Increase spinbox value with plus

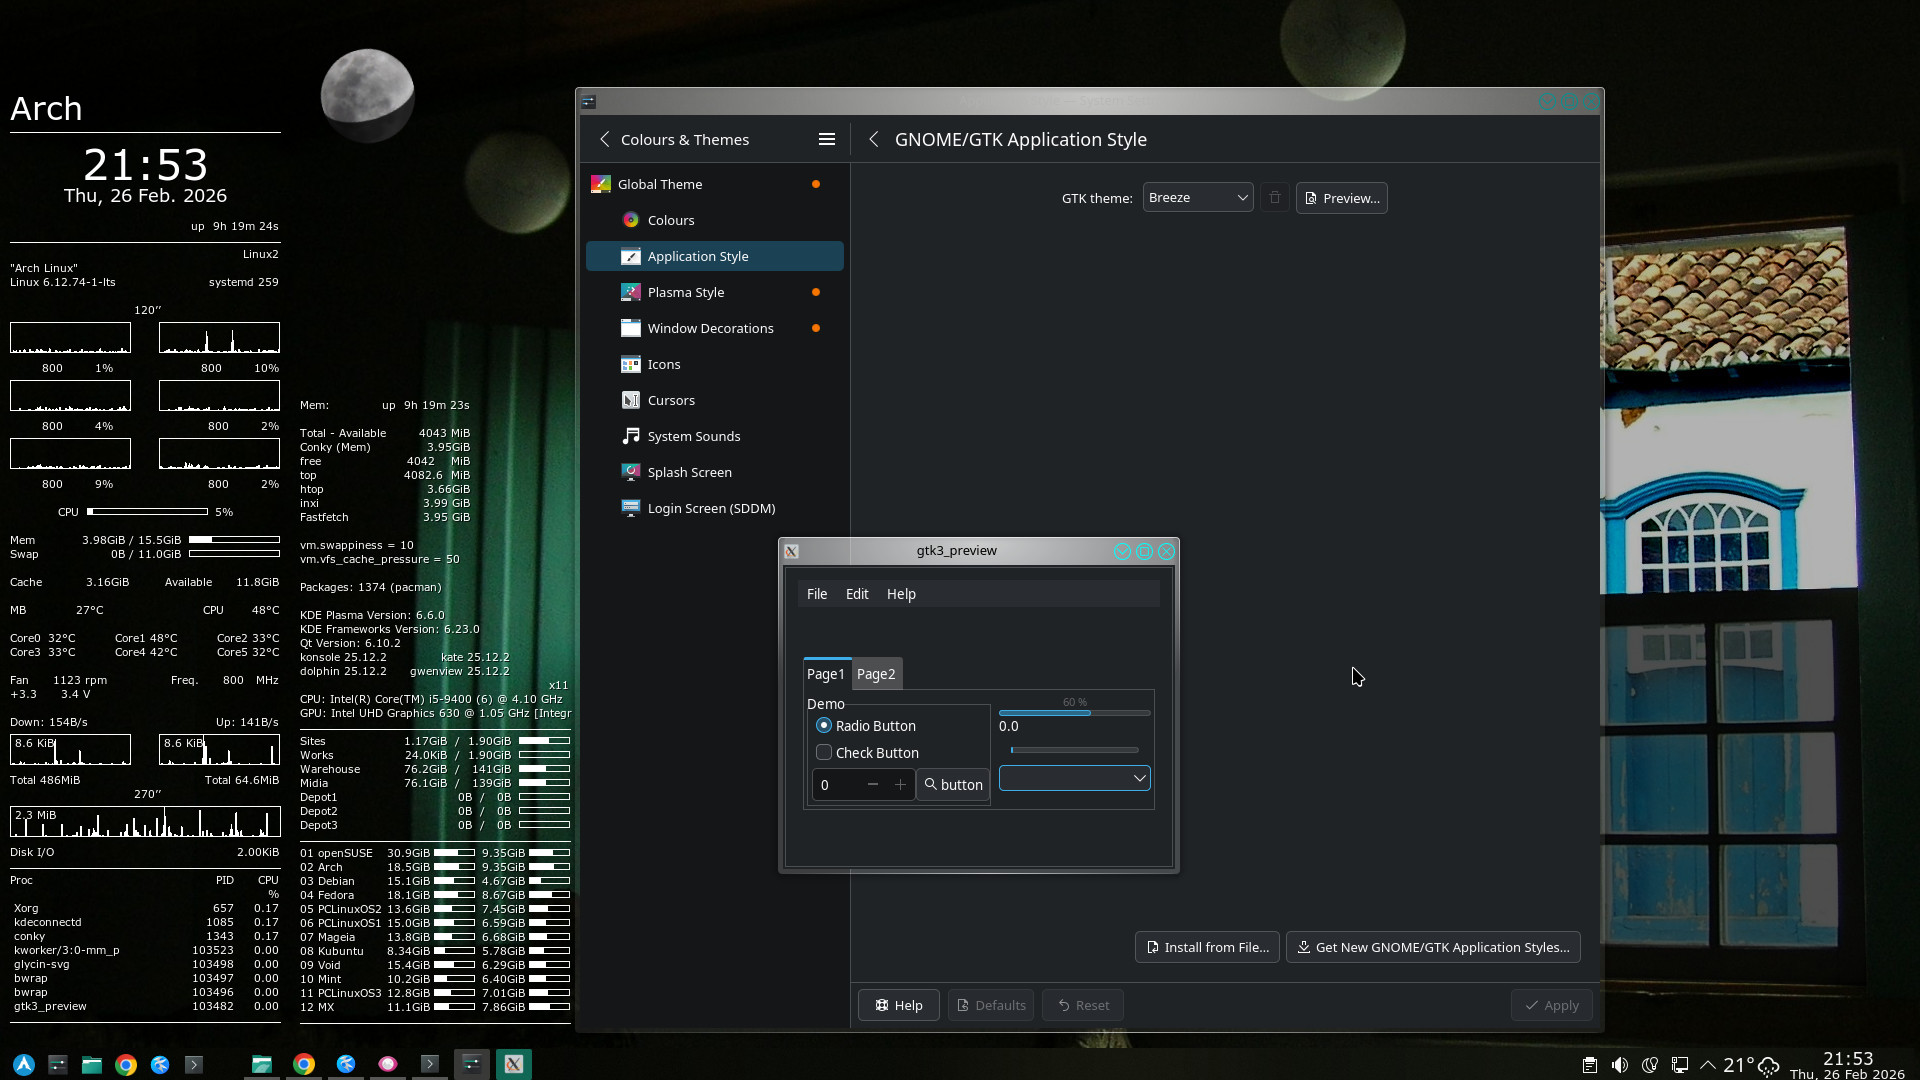point(900,785)
